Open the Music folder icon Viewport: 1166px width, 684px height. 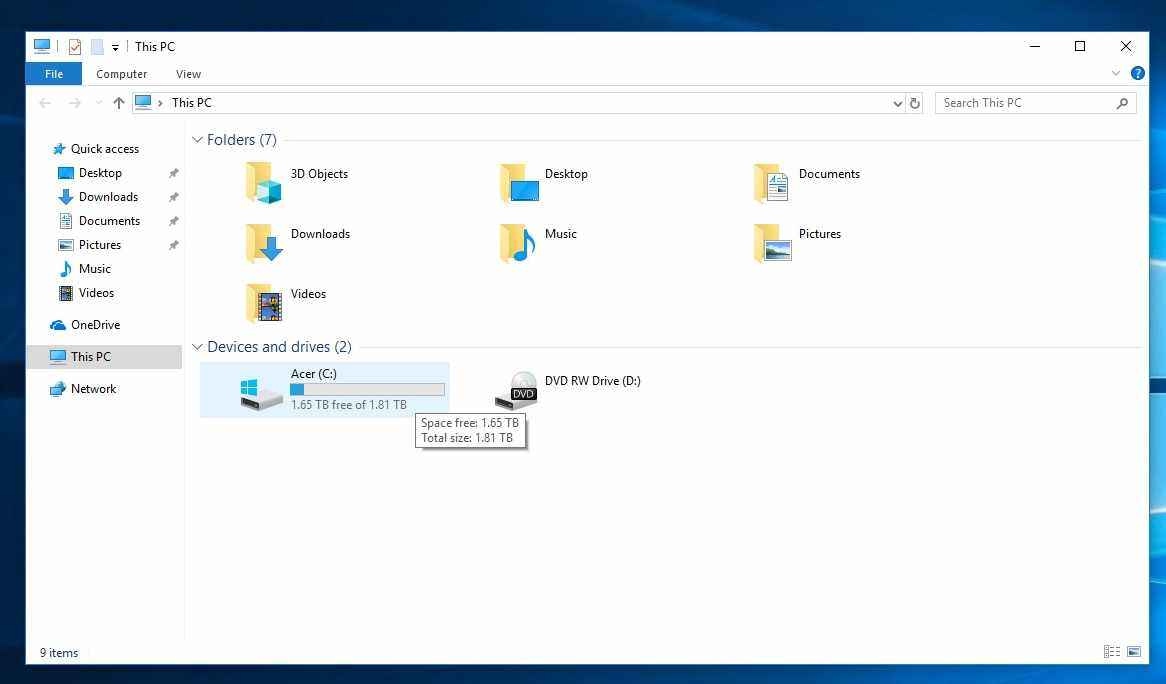pyautogui.click(x=518, y=243)
